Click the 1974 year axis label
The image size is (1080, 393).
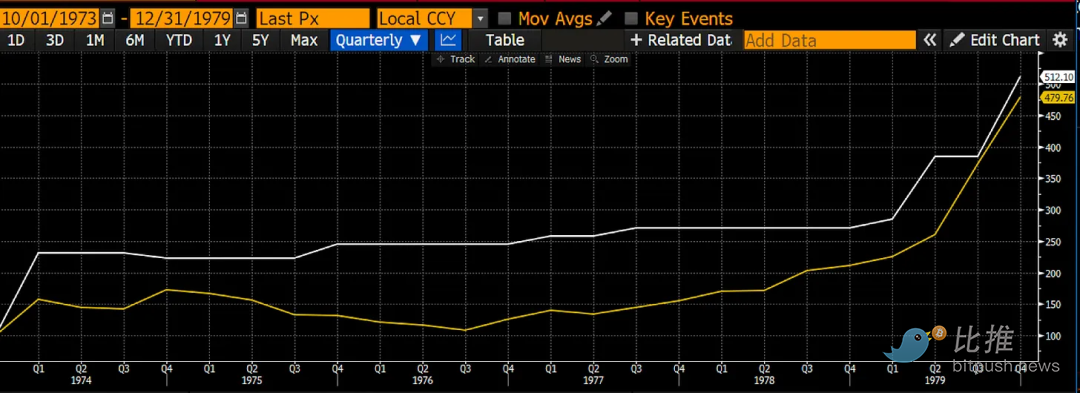[x=81, y=380]
